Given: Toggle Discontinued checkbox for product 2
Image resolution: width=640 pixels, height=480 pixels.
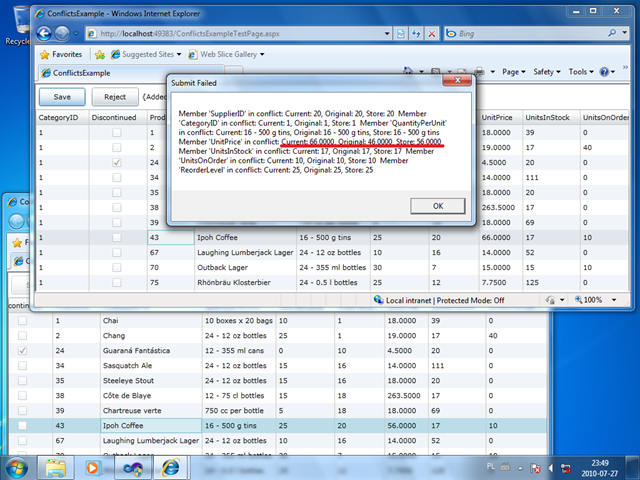Looking at the screenshot, I should (x=117, y=147).
